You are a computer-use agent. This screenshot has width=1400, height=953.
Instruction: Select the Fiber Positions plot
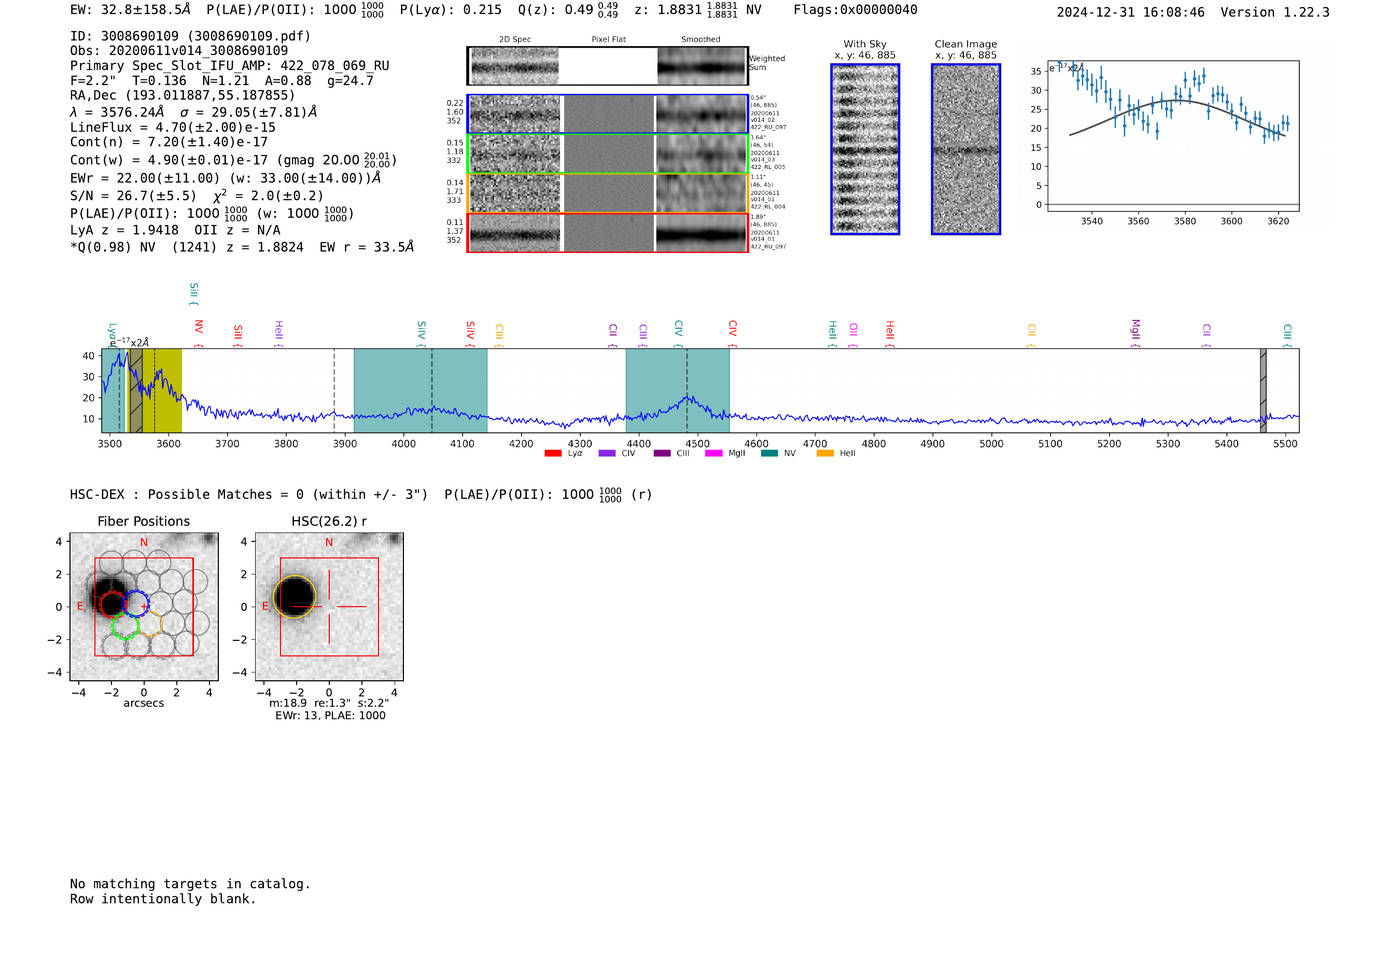pyautogui.click(x=144, y=606)
